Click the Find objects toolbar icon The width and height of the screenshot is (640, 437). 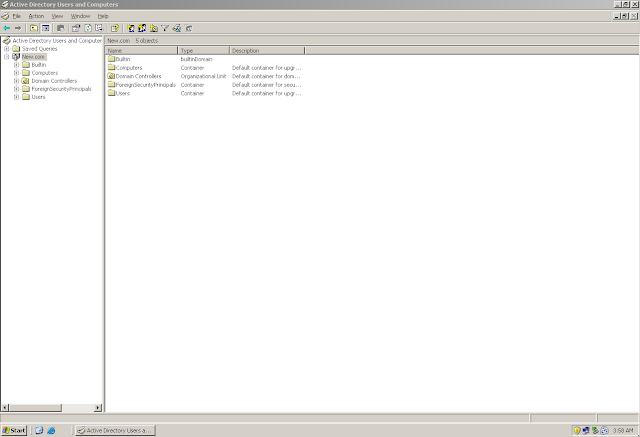coord(177,28)
